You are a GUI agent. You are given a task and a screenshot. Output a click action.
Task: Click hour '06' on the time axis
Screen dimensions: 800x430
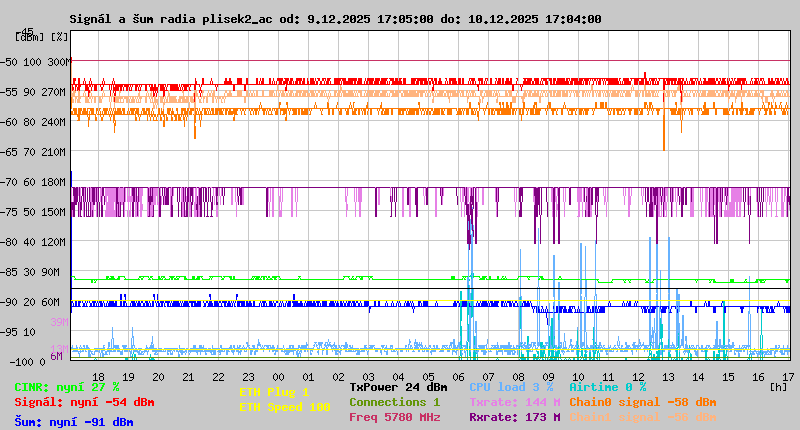click(x=459, y=377)
